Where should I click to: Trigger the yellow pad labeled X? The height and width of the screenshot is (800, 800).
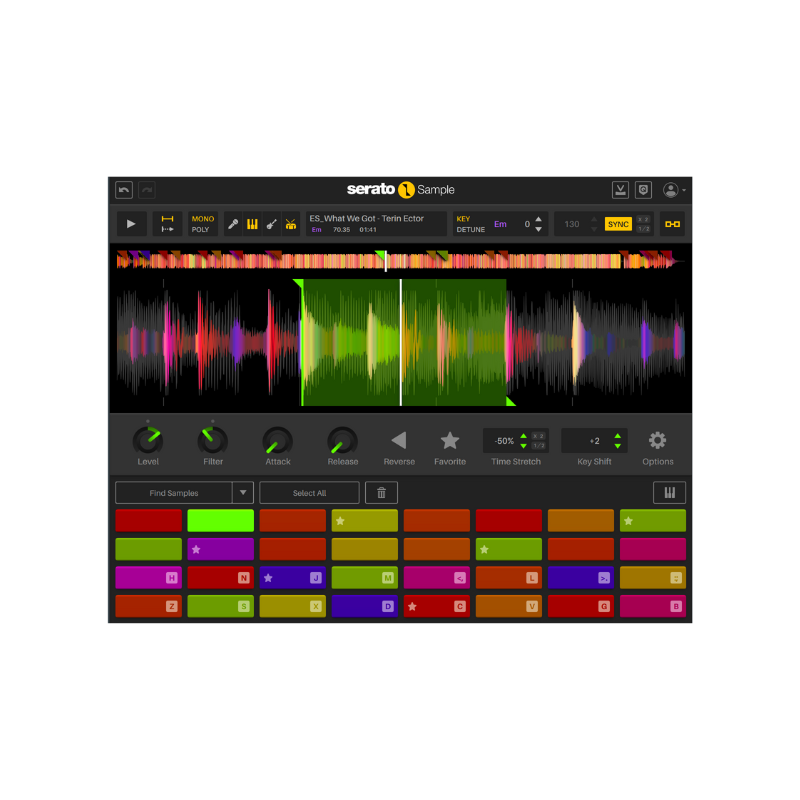pyautogui.click(x=292, y=607)
